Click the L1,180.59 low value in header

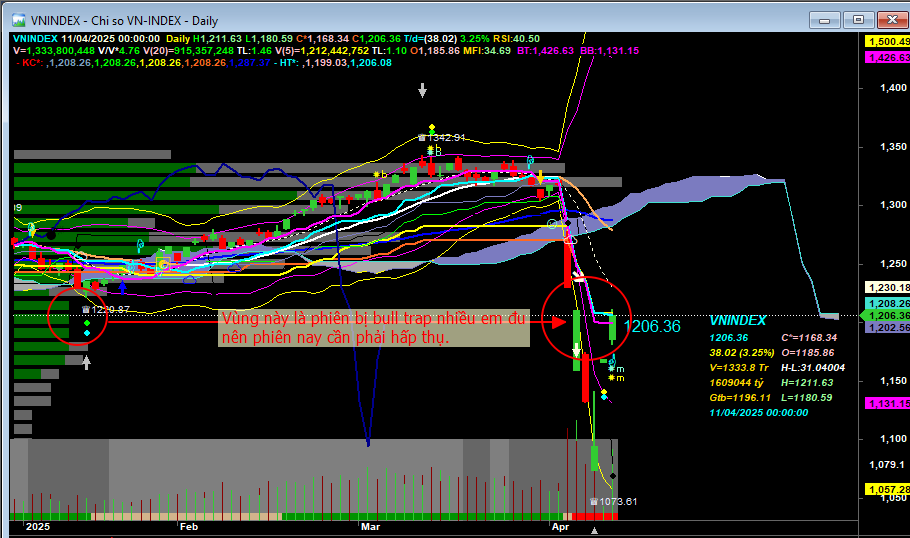[x=269, y=39]
